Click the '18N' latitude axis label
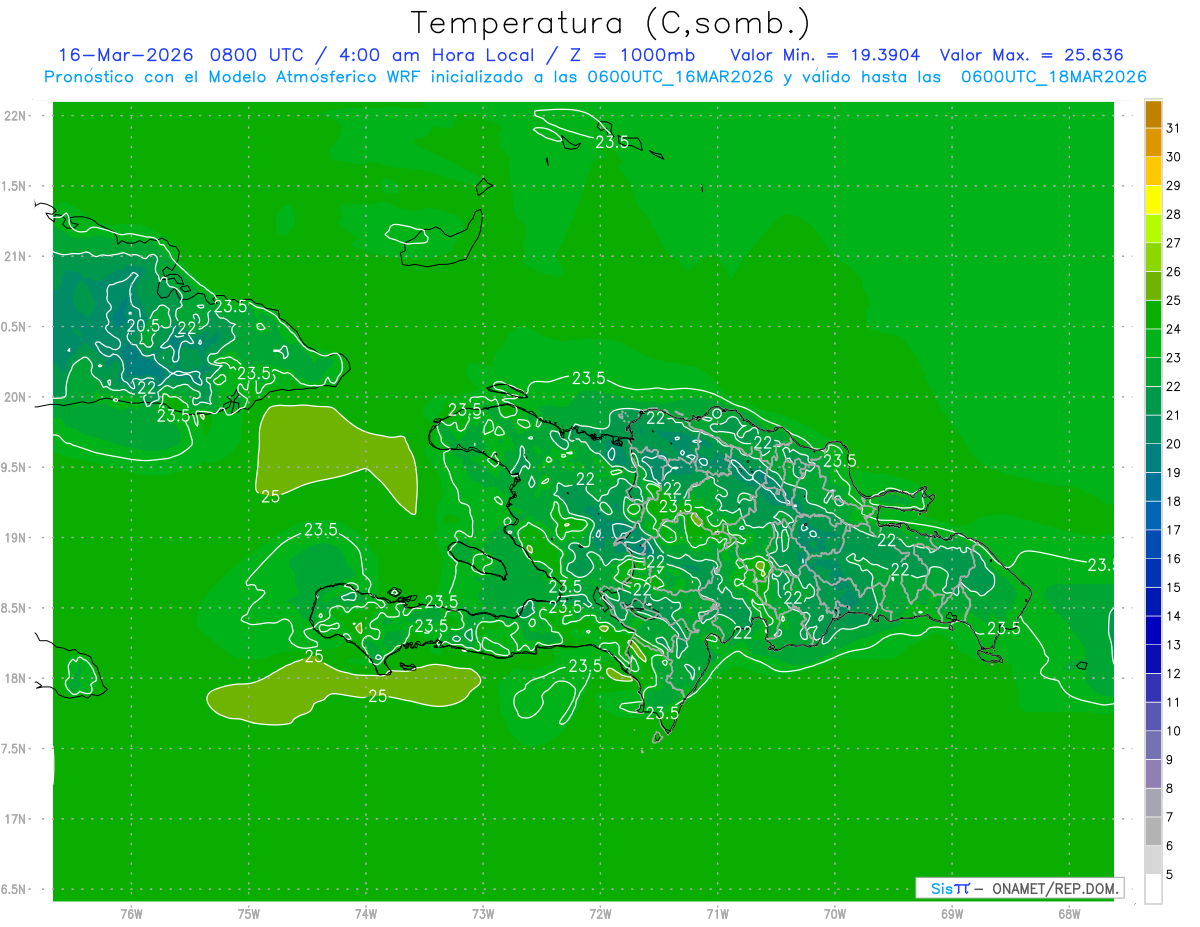 tap(16, 679)
